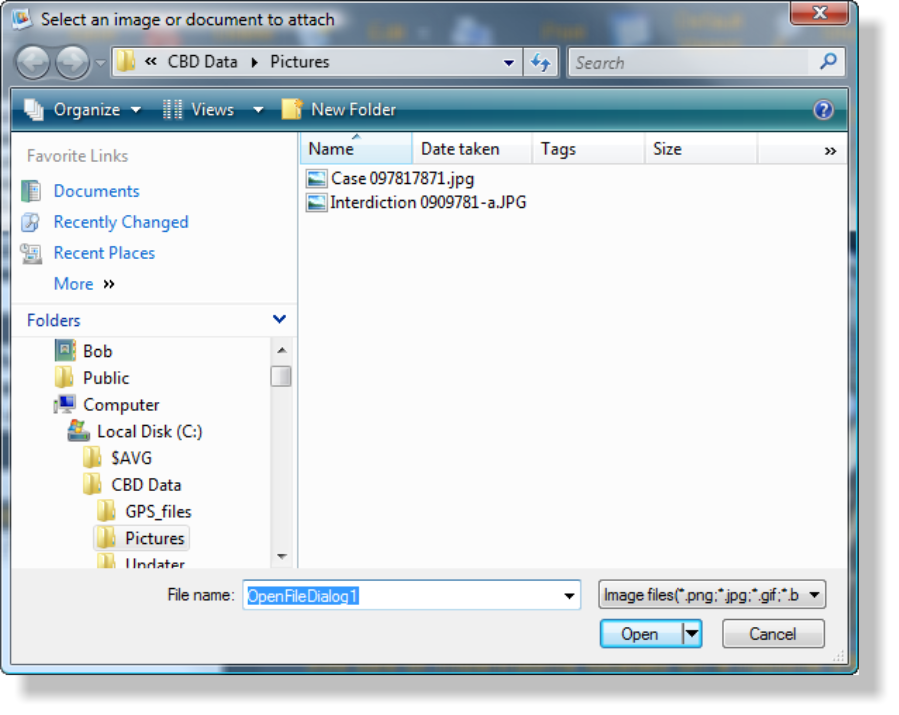Open the Organize menu

82,110
